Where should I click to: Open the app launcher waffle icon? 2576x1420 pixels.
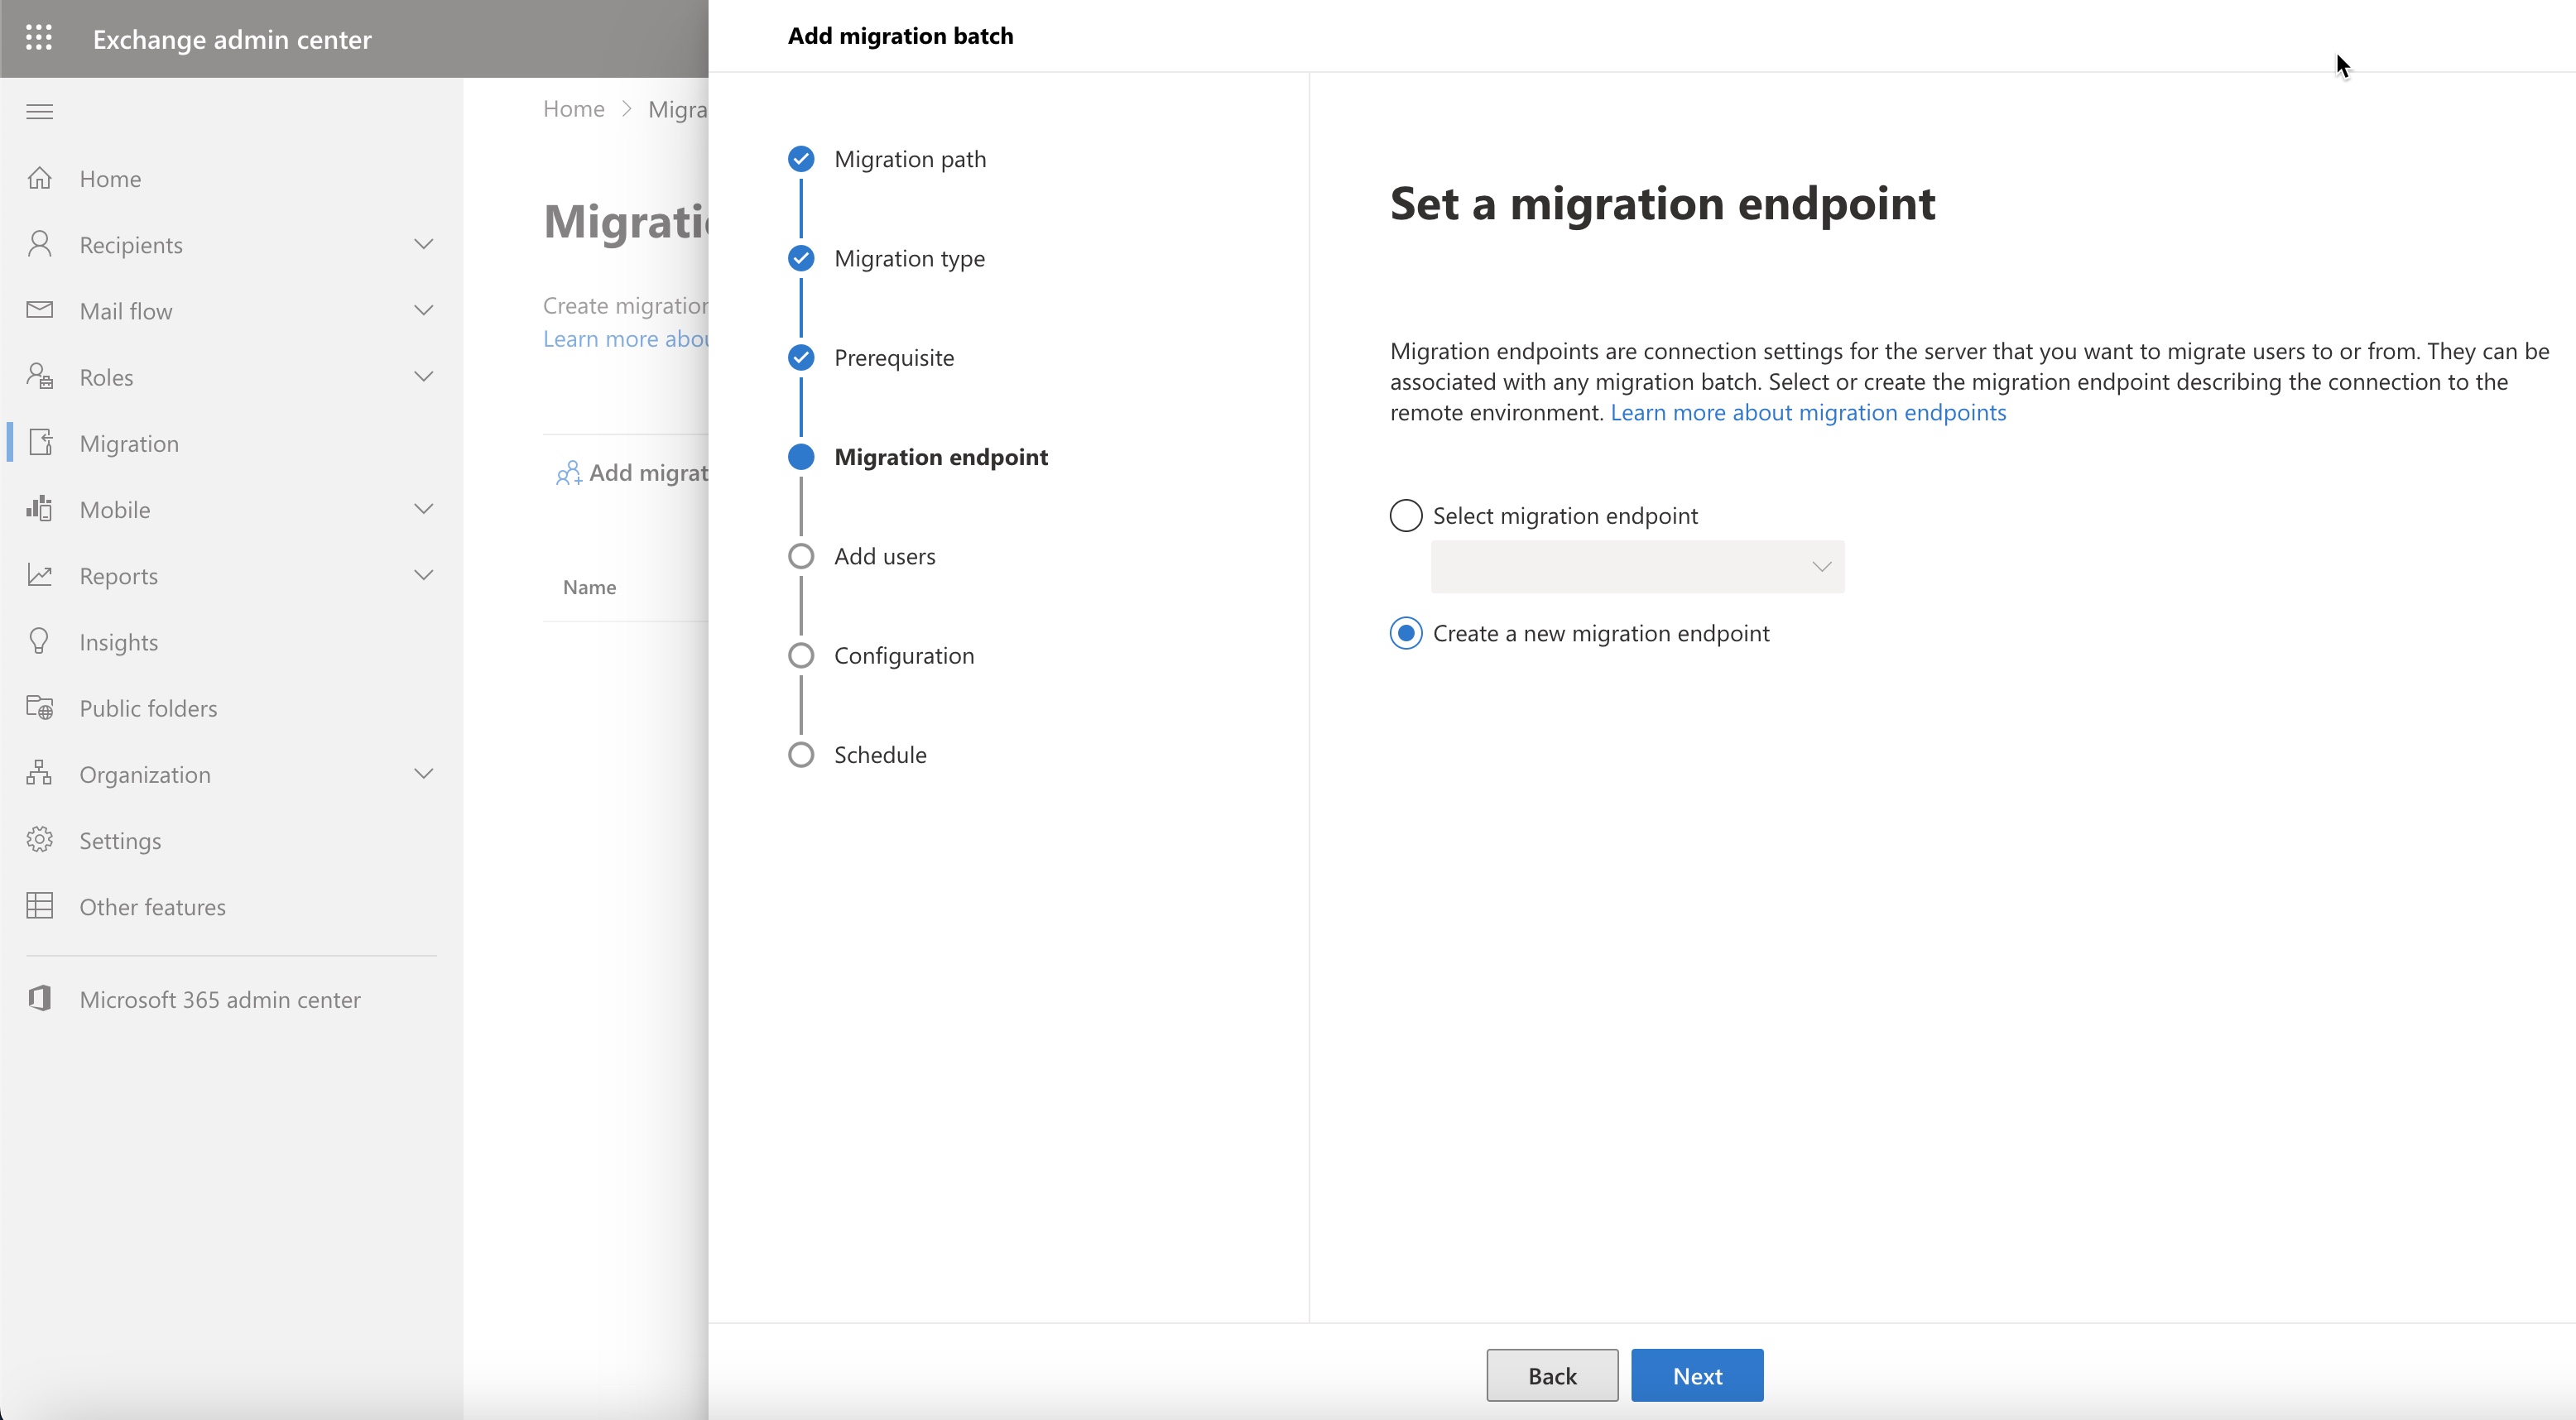39,38
